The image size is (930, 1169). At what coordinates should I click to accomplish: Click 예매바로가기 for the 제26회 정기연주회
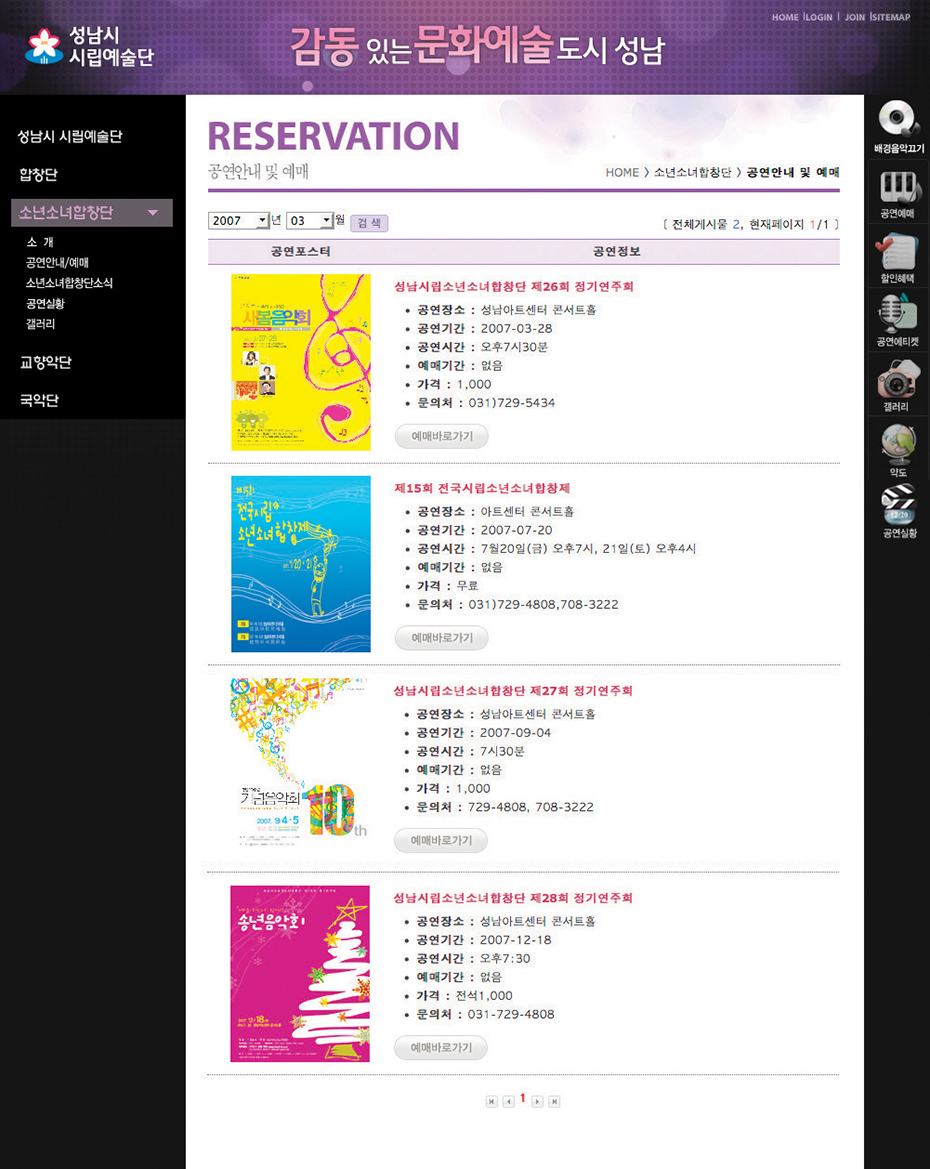point(442,436)
